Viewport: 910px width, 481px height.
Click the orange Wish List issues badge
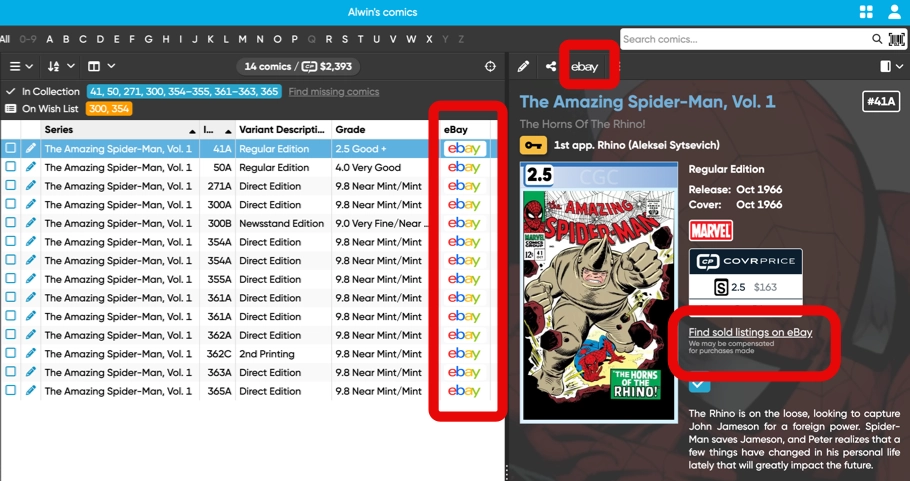(109, 109)
